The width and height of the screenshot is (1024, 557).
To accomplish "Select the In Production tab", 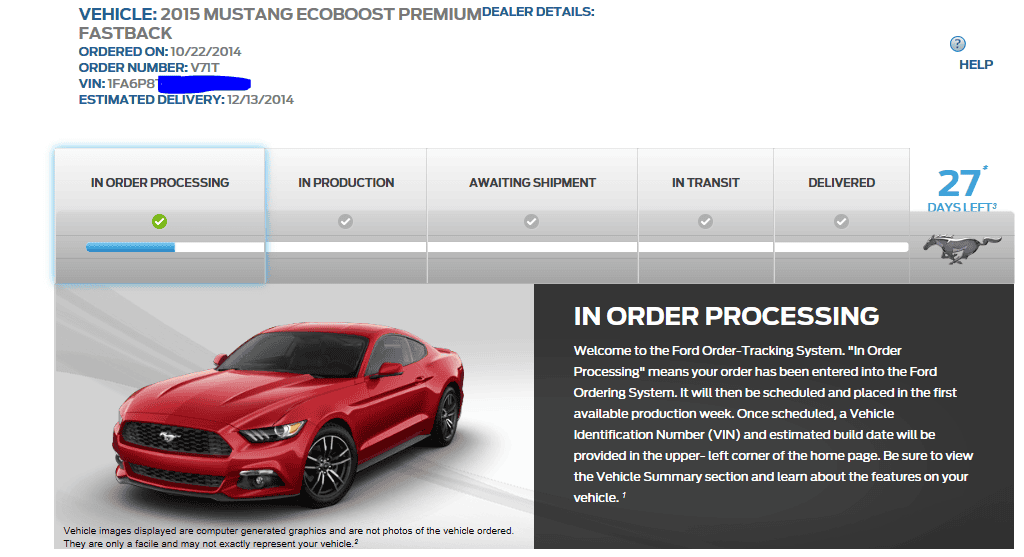I will coord(346,215).
